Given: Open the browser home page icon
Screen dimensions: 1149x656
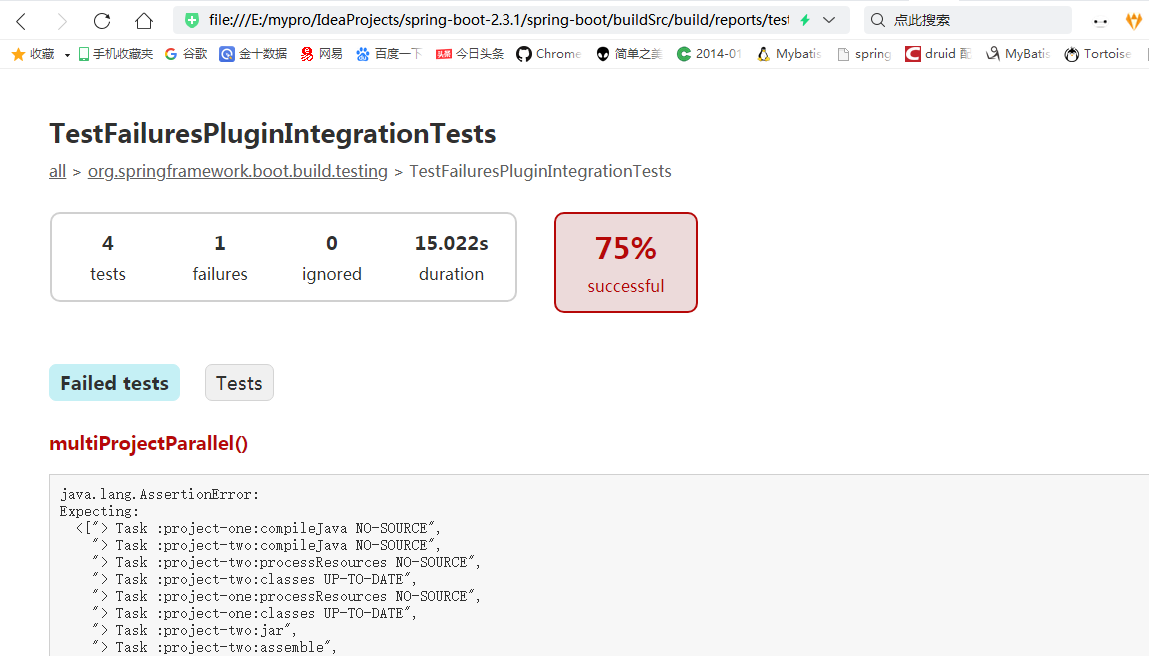Looking at the screenshot, I should tap(142, 19).
